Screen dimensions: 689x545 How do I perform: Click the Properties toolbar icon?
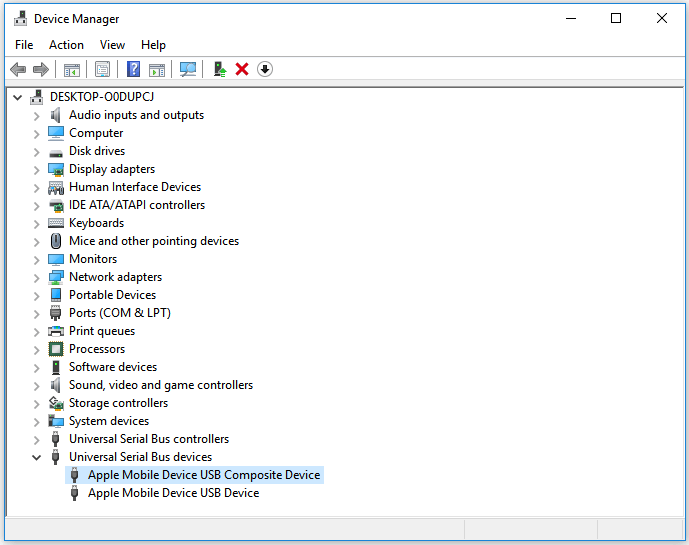[x=102, y=69]
